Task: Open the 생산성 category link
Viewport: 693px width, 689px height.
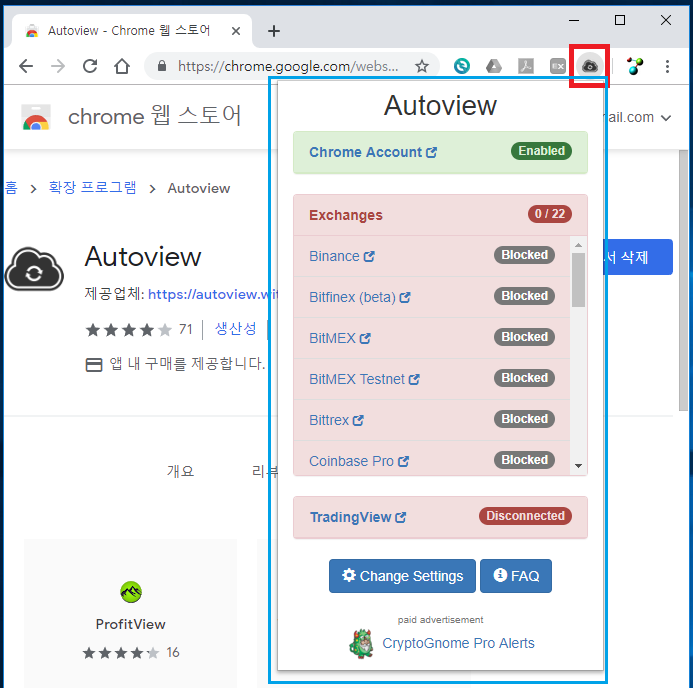Action: coord(236,329)
